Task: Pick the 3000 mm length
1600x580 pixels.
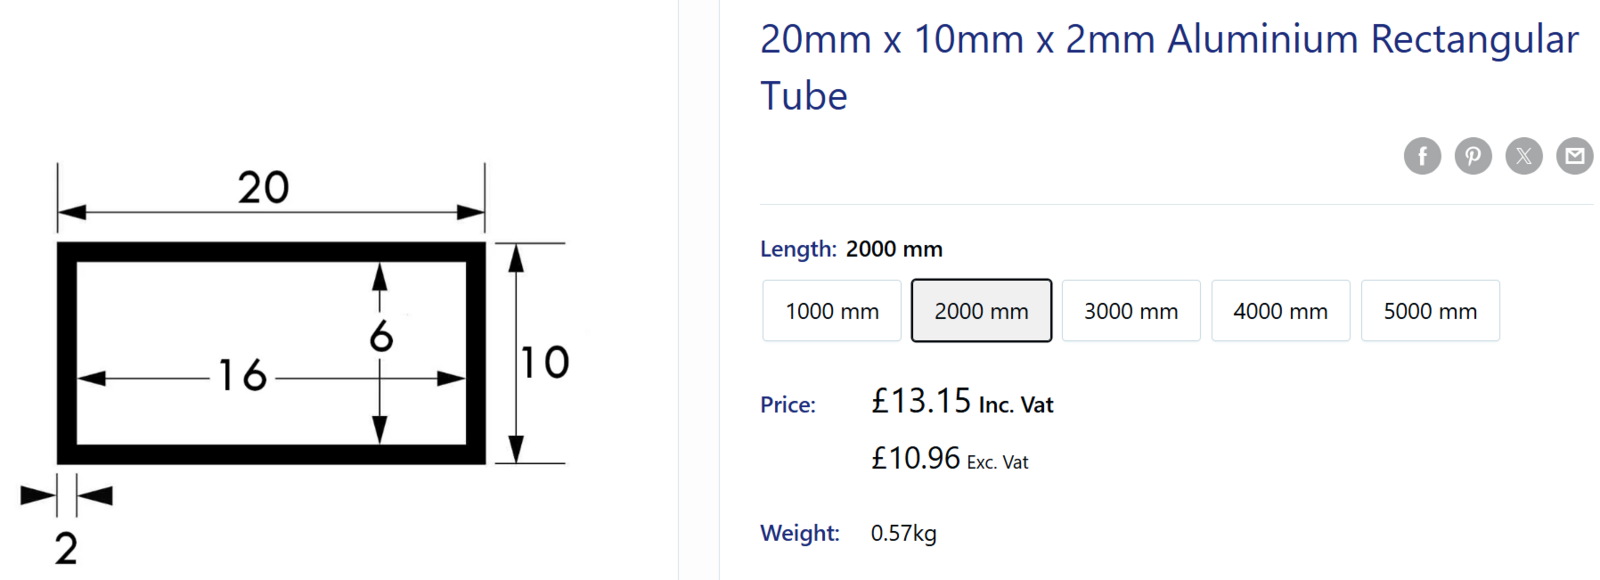Action: (x=1131, y=311)
